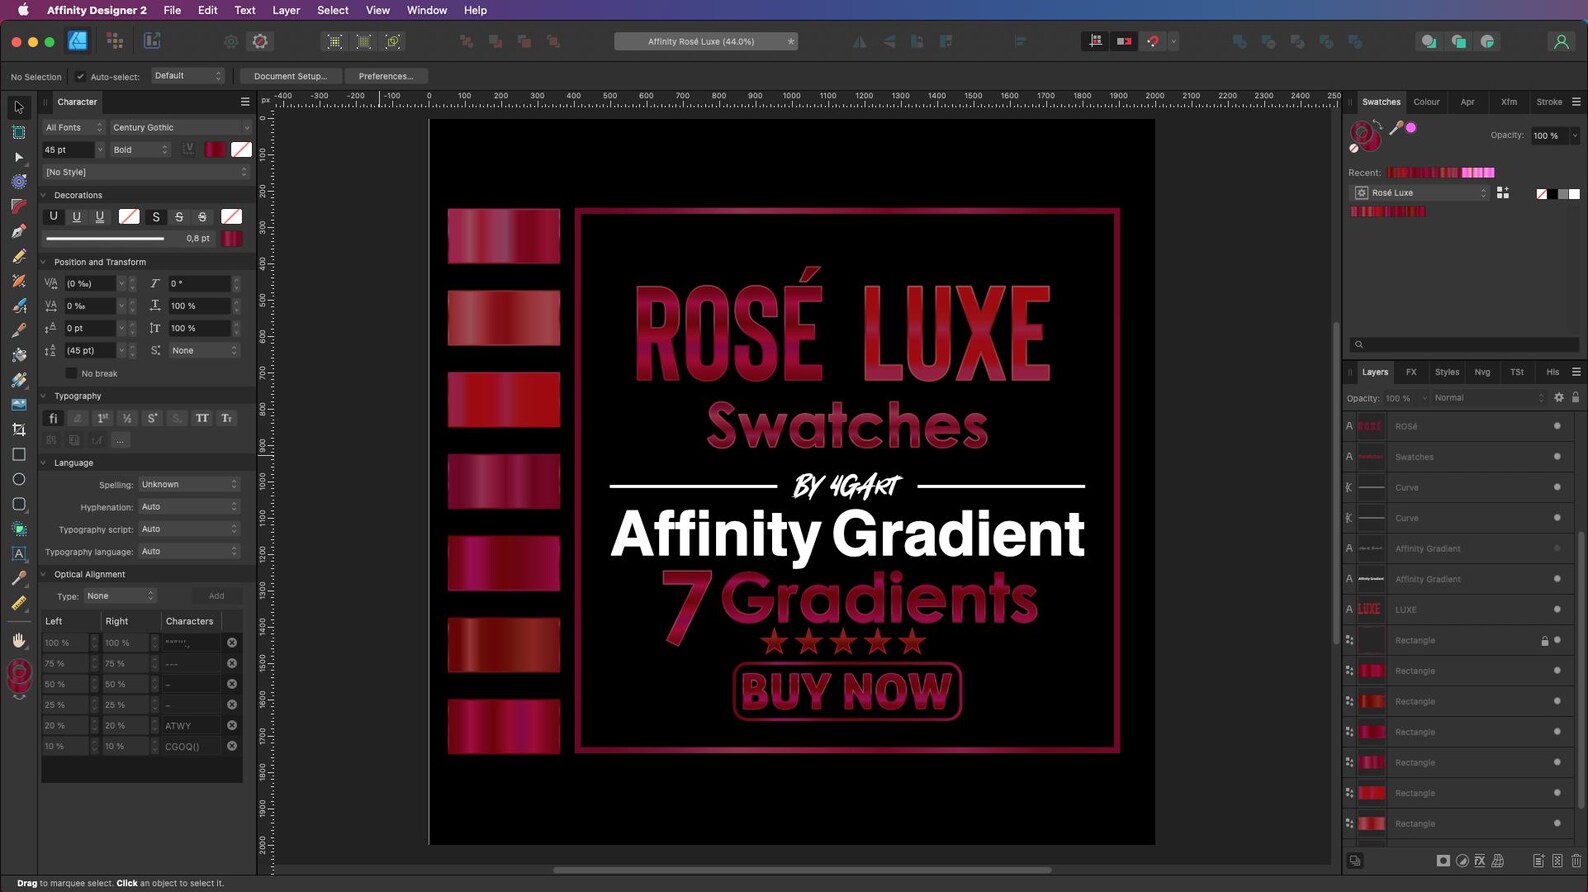Switch to the Styles tab
1588x892 pixels.
point(1447,372)
